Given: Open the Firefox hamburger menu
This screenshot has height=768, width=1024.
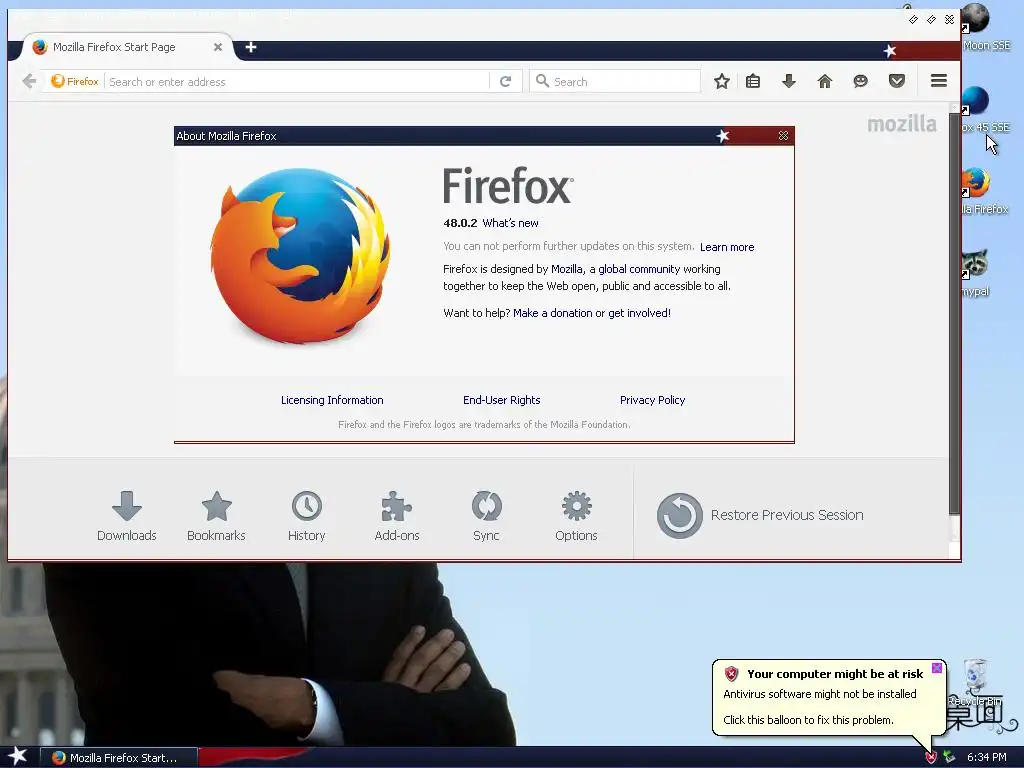Looking at the screenshot, I should [x=939, y=81].
